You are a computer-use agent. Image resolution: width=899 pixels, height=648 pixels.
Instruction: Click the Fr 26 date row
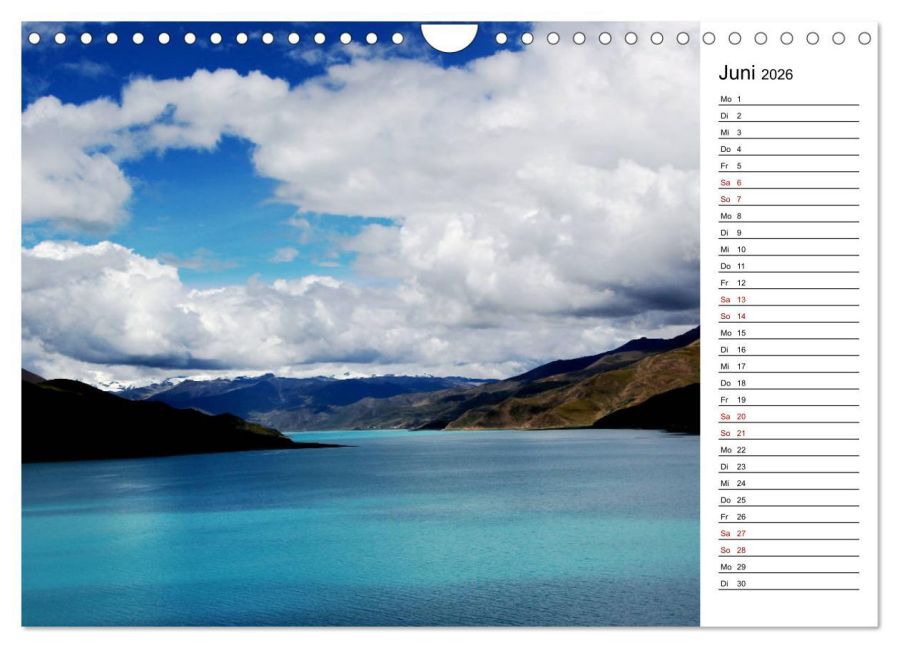(788, 517)
